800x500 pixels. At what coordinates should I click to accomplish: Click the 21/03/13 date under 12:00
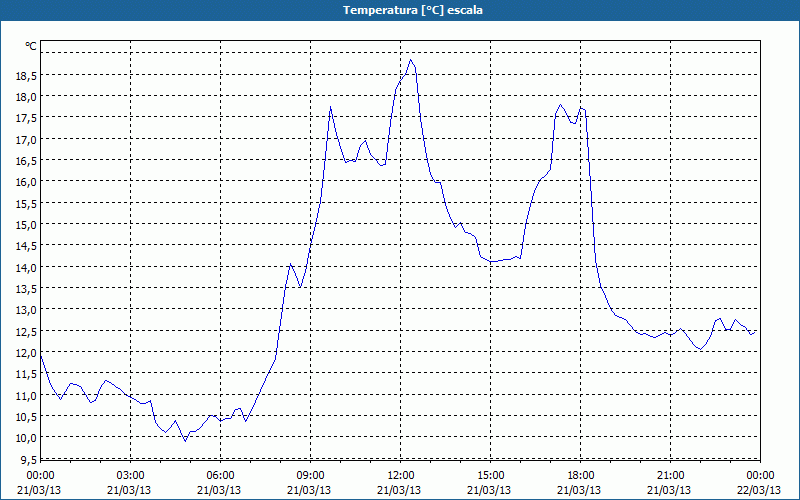pyautogui.click(x=399, y=490)
